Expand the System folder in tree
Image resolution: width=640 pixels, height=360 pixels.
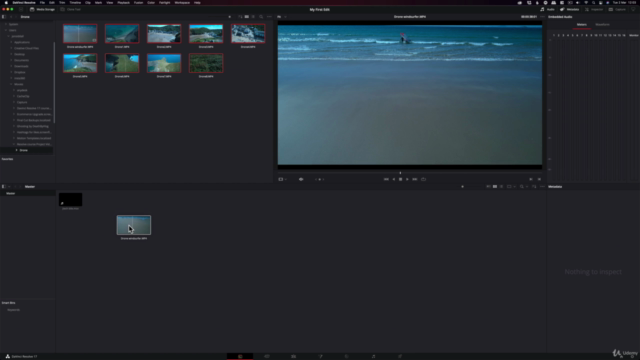tap(6, 24)
